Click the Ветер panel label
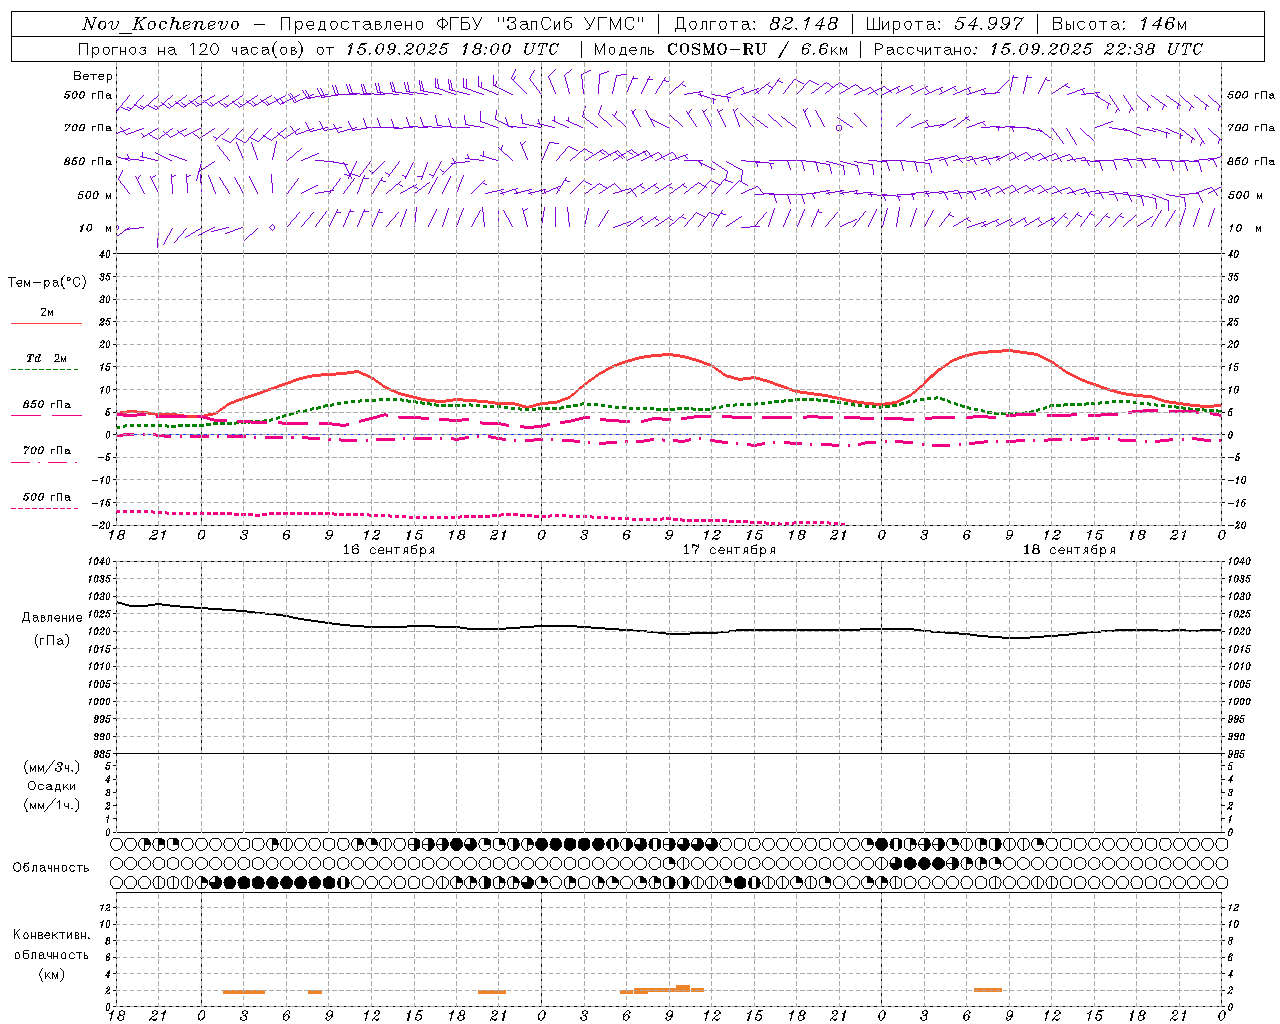The width and height of the screenshot is (1280, 1024). pyautogui.click(x=93, y=76)
